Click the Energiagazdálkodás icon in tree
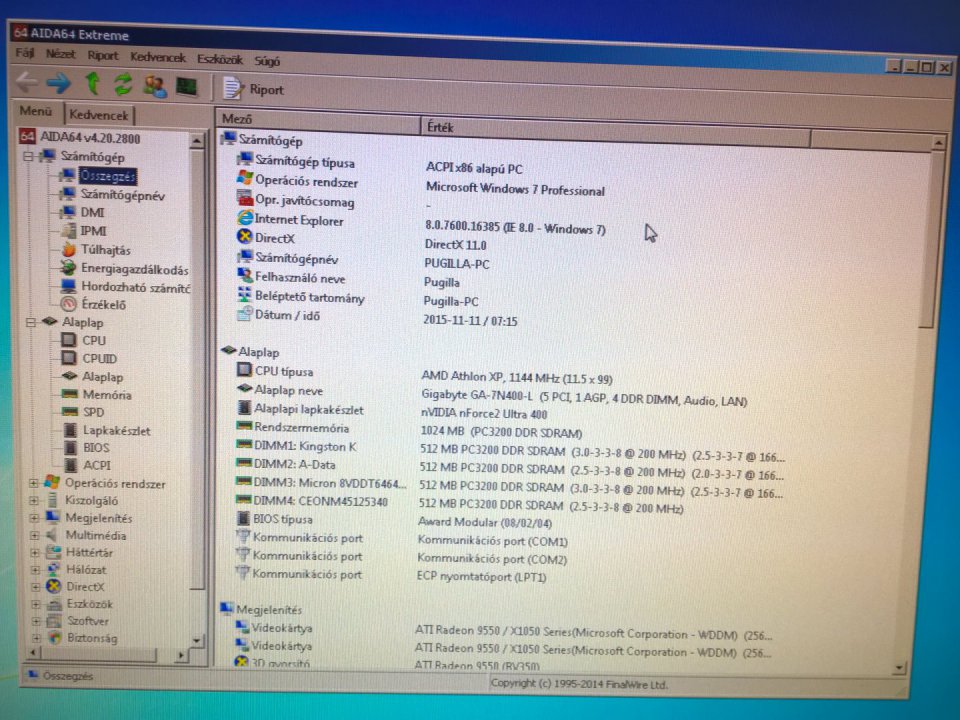The height and width of the screenshot is (720, 960). coord(68,268)
